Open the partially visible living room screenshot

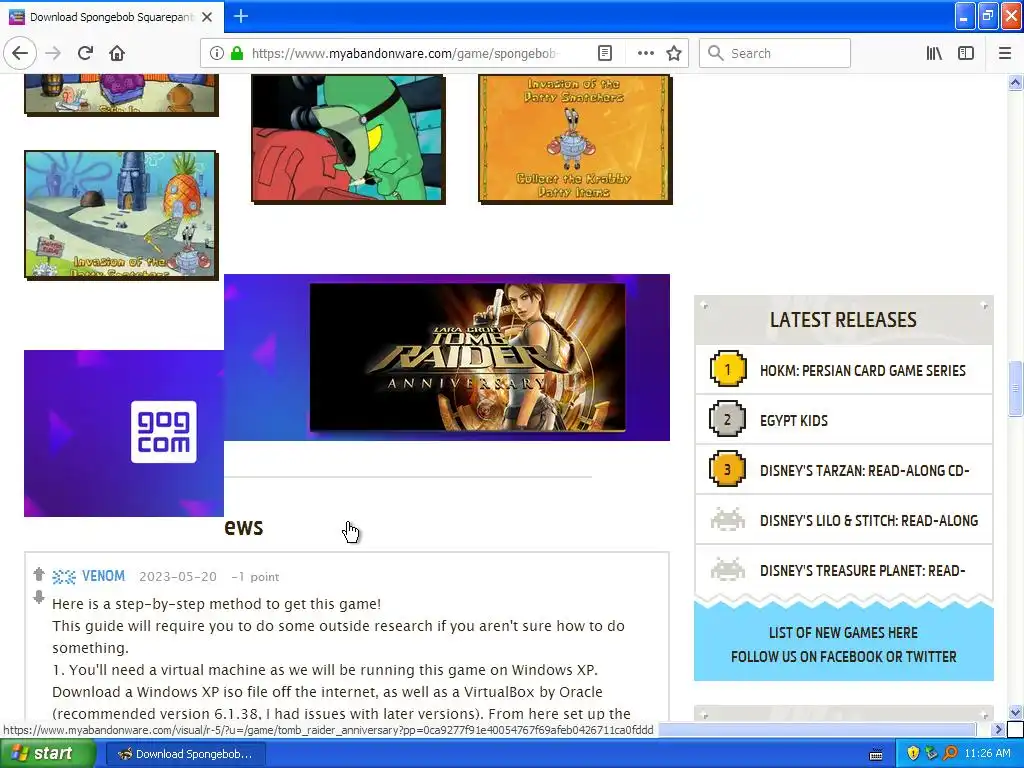[x=121, y=94]
